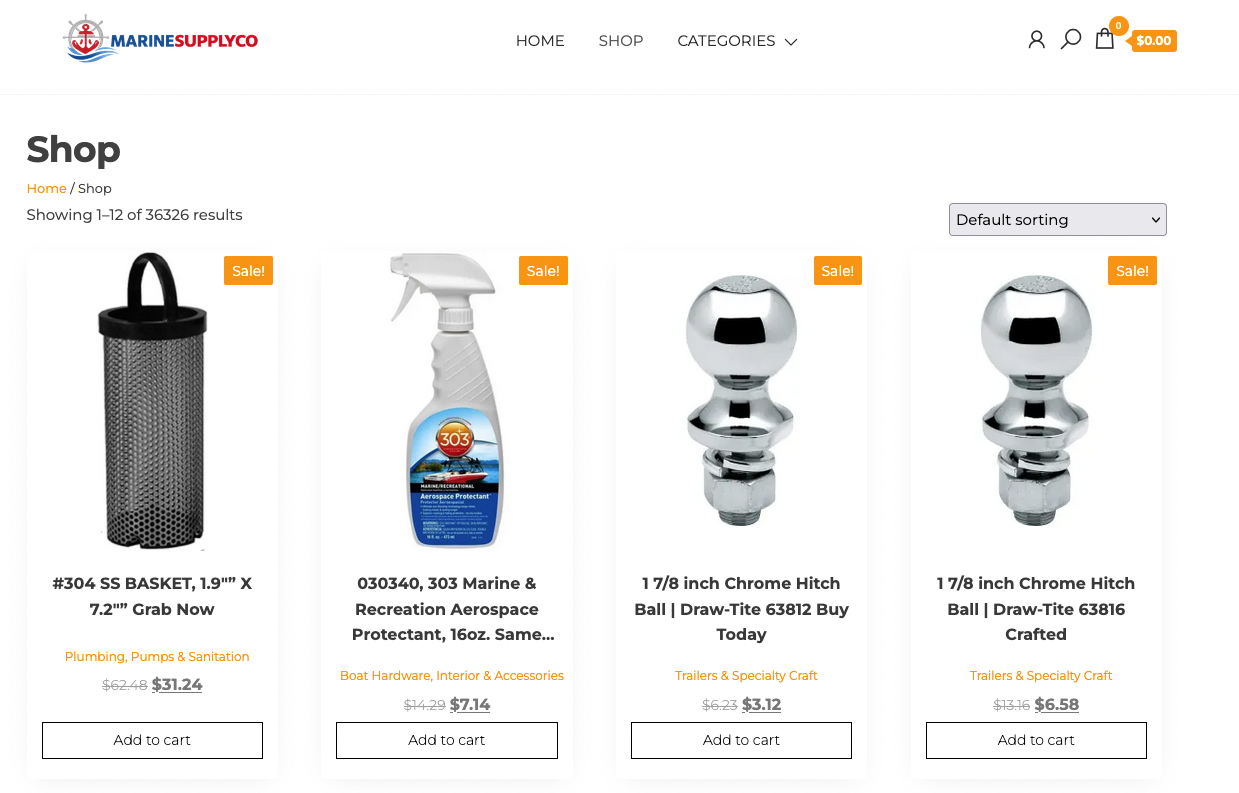Expand the Categories menu chevron
This screenshot has width=1239, height=793.
tap(791, 42)
